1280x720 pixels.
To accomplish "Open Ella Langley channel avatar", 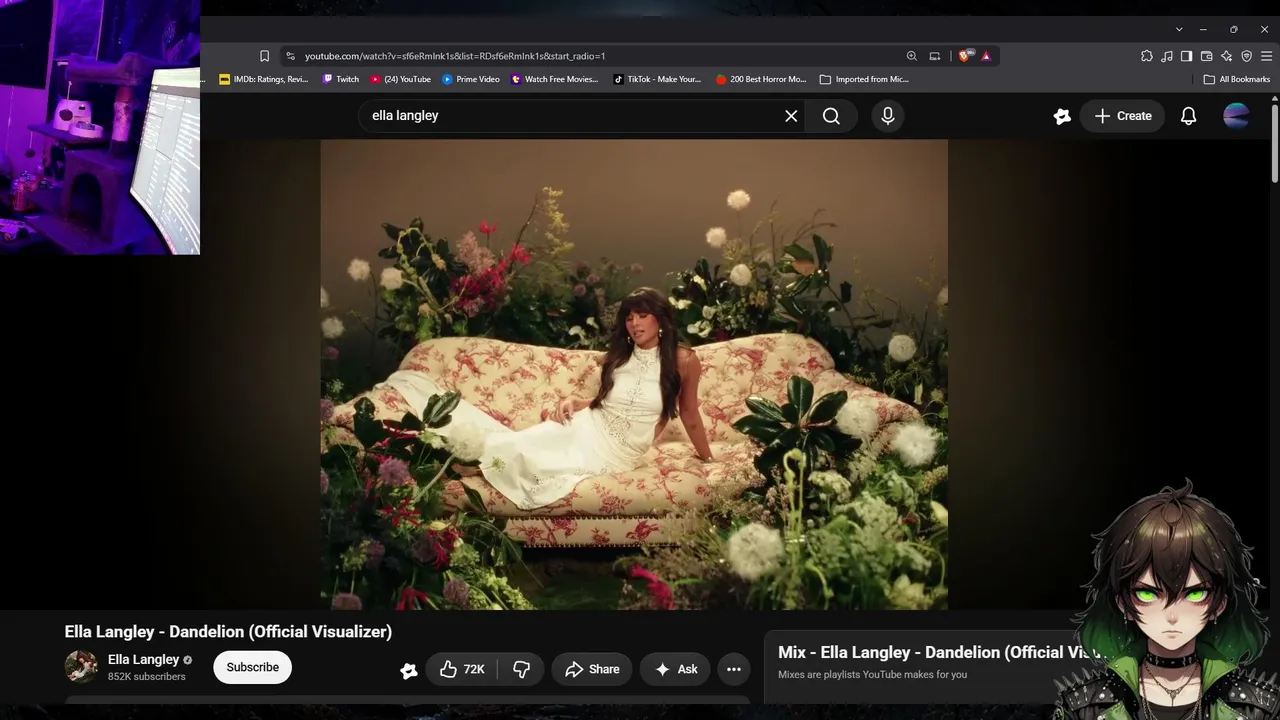I will (x=81, y=667).
